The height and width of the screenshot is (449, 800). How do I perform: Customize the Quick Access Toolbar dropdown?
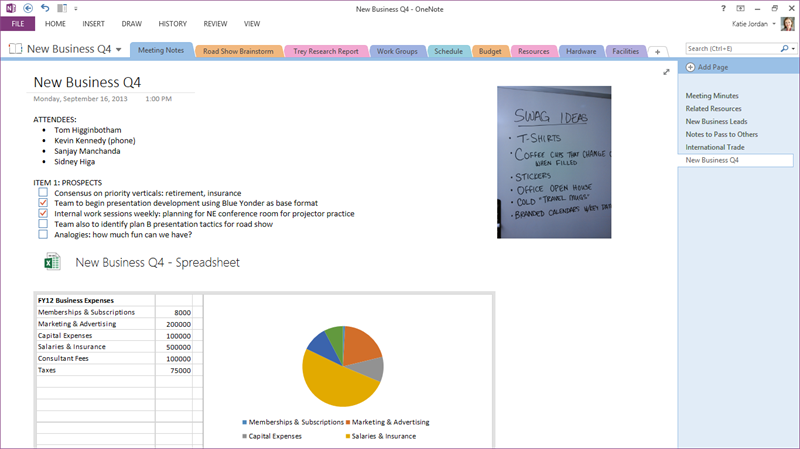(75, 8)
